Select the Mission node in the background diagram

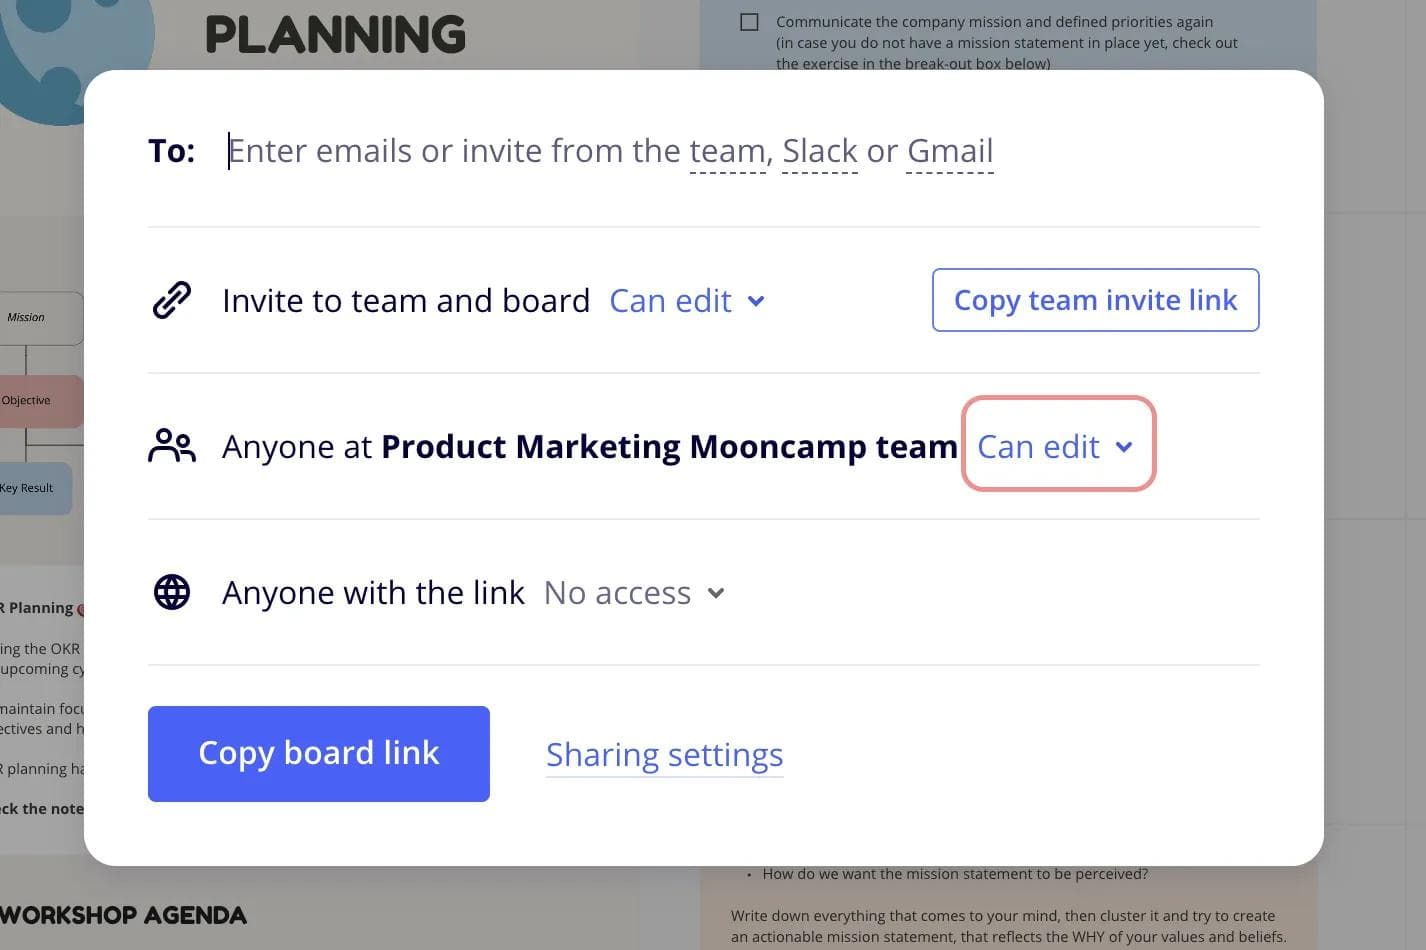(x=24, y=317)
